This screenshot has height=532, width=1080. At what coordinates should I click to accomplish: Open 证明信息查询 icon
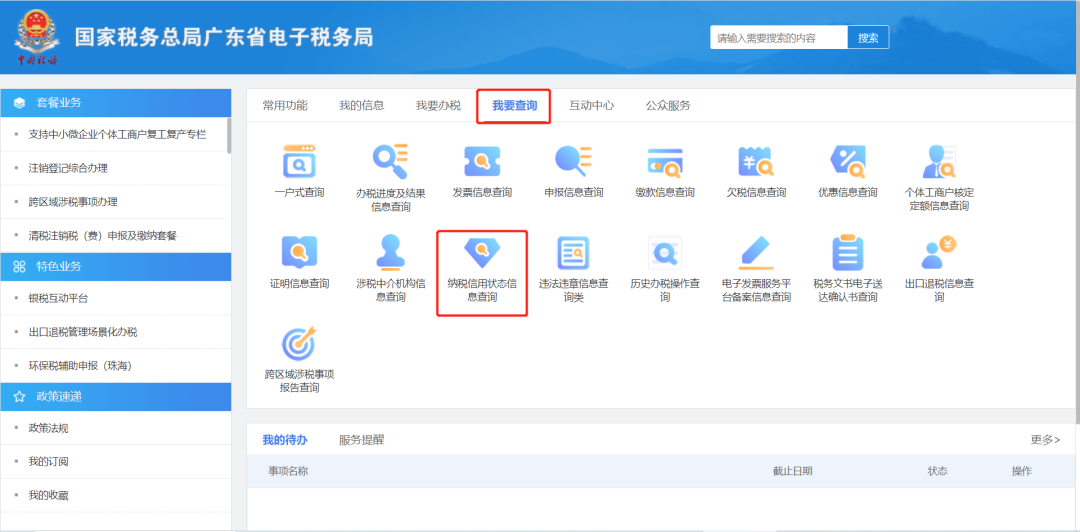click(299, 252)
